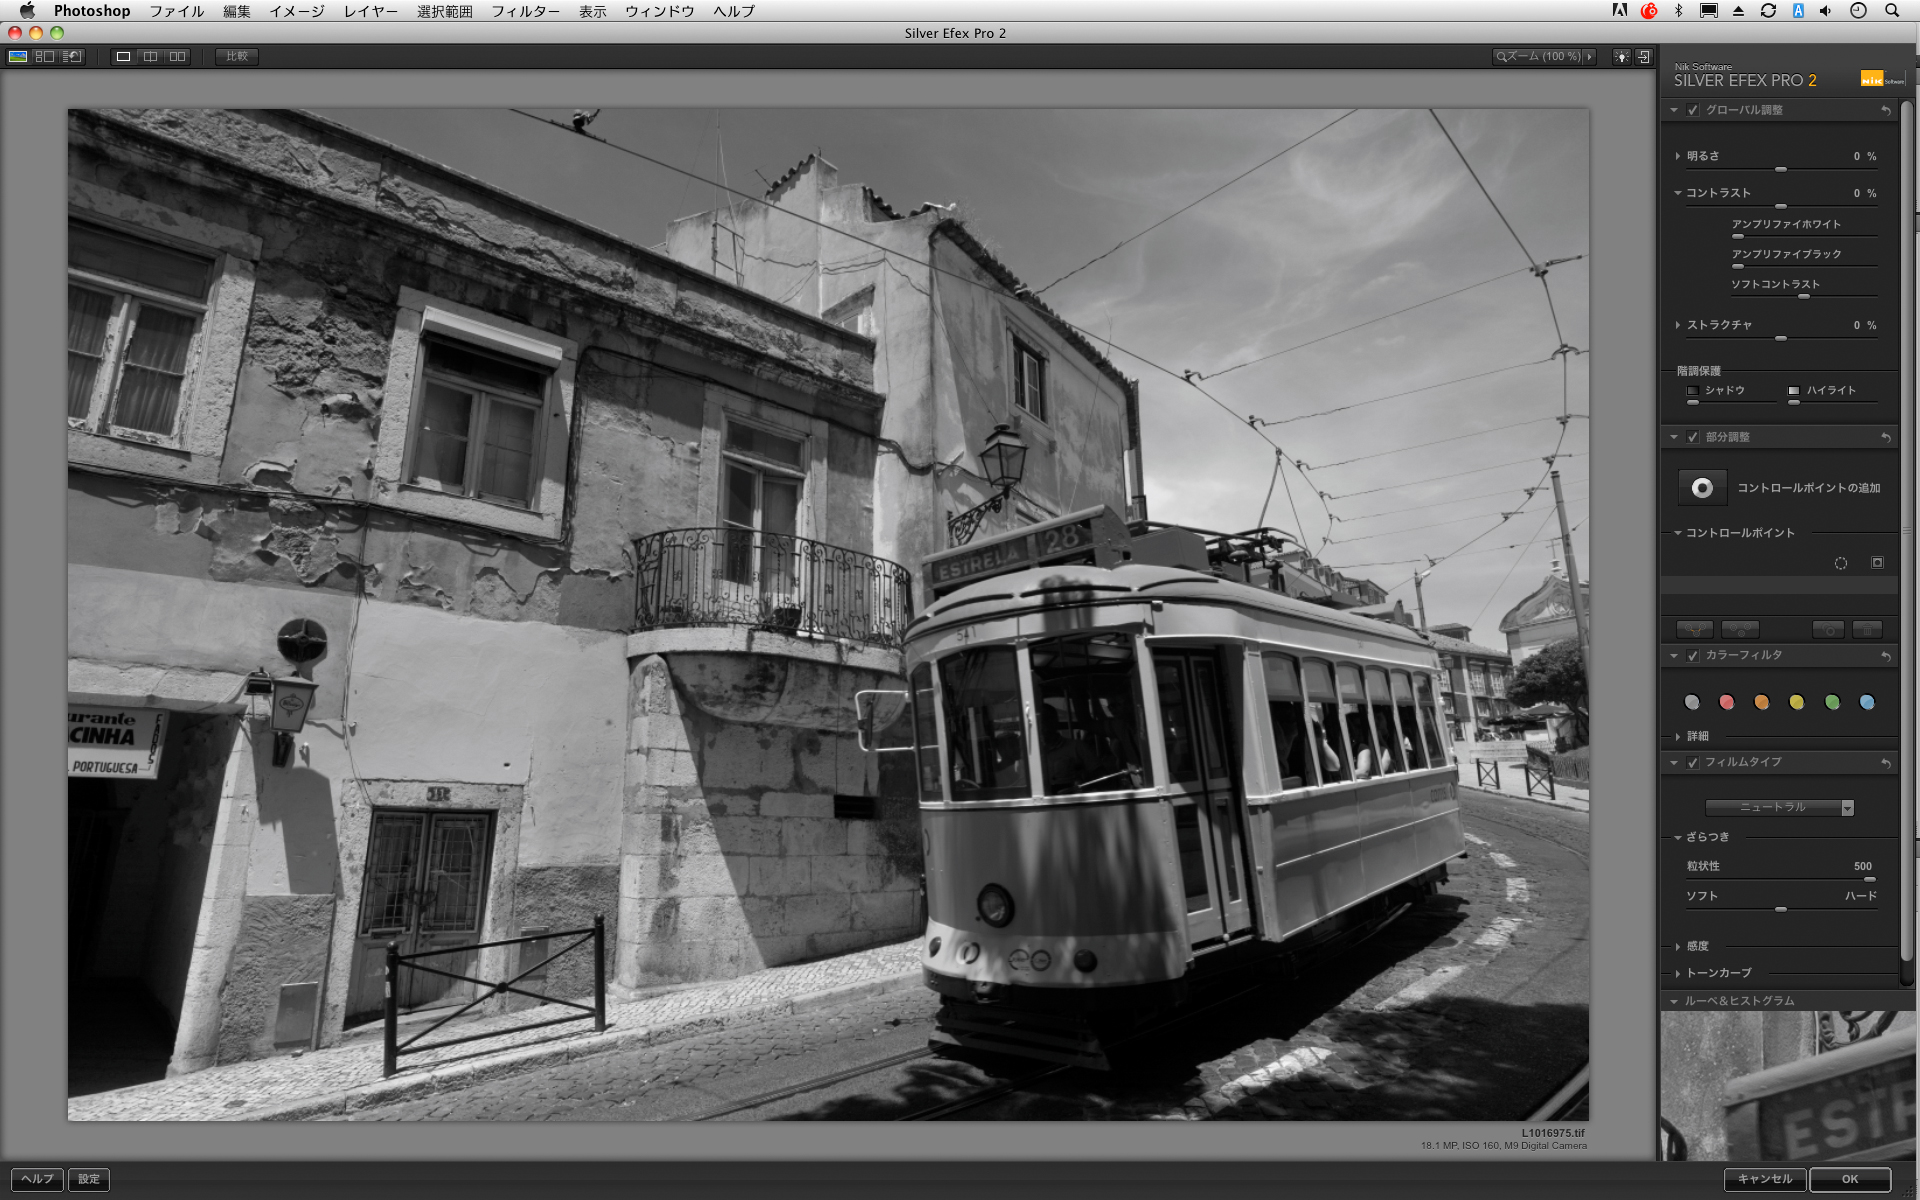Switch to side-by-side preview view

[177, 57]
